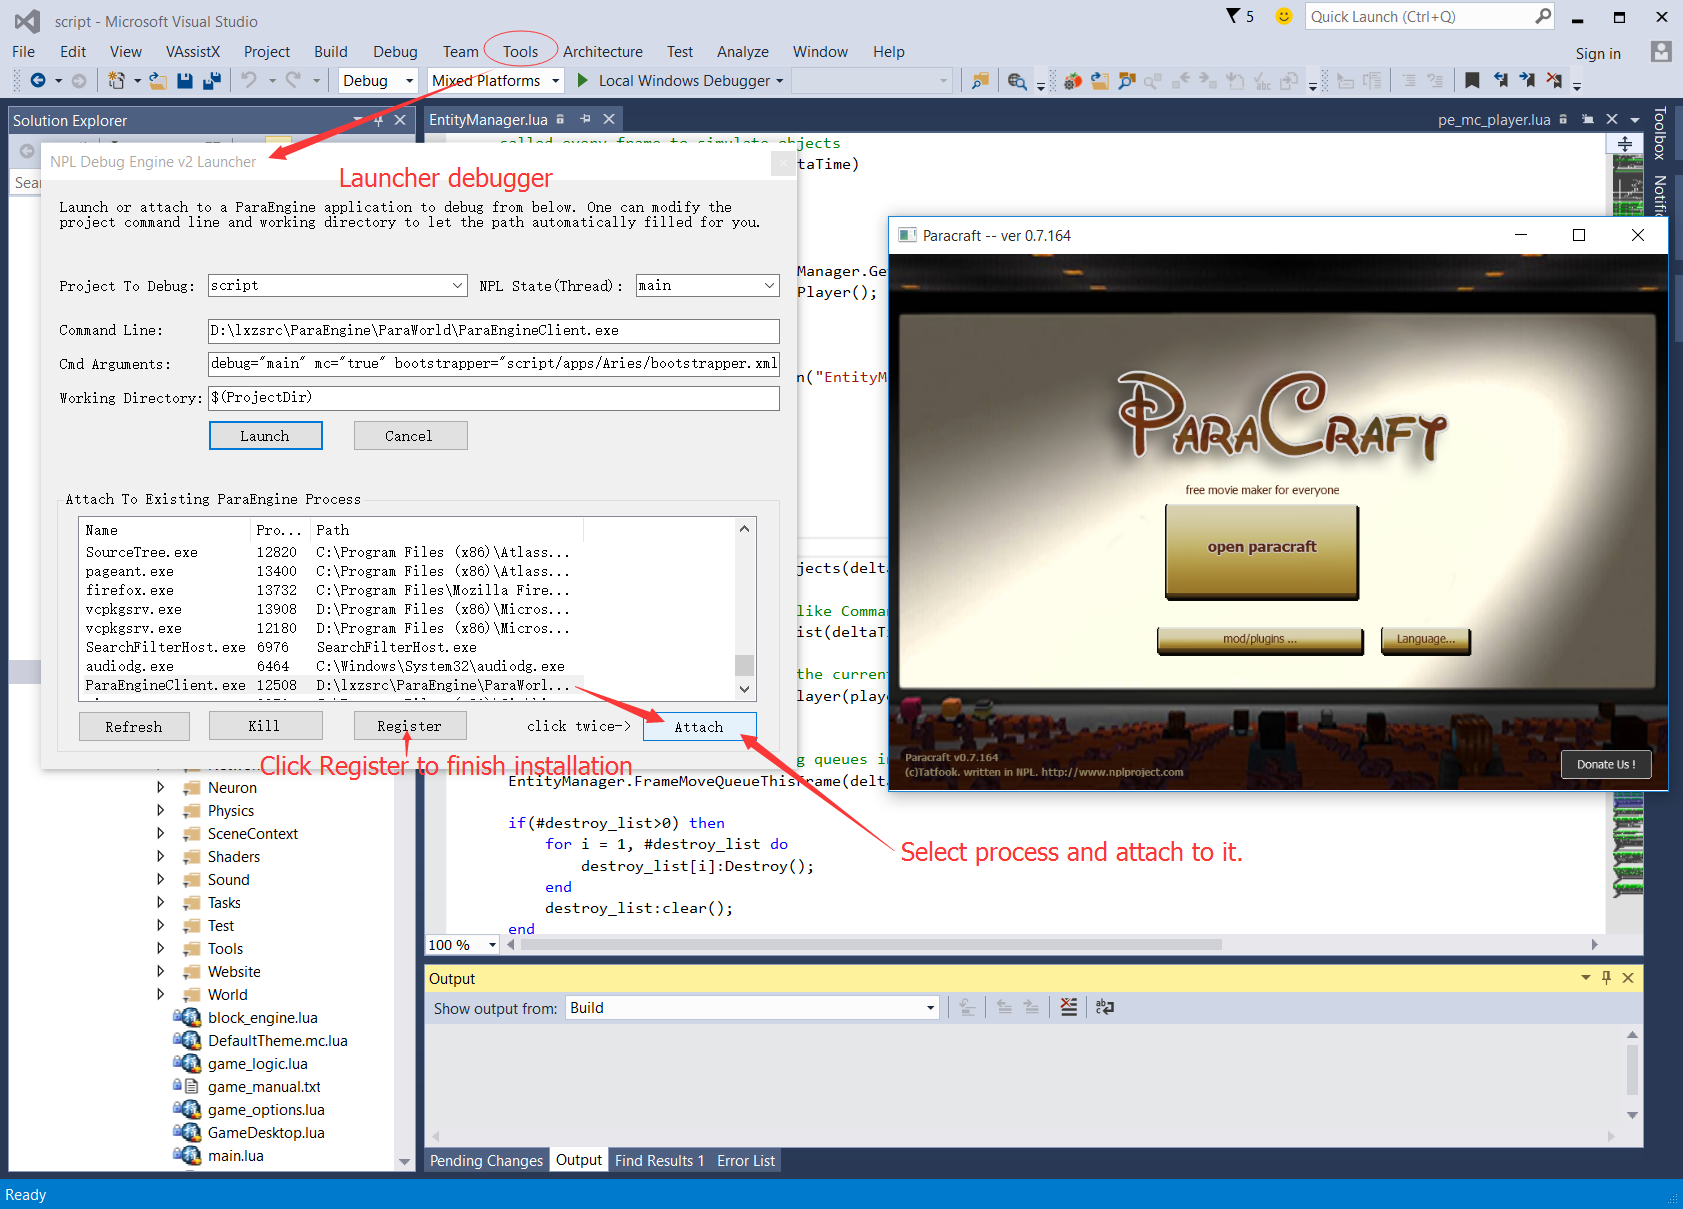Open the Show output from Build dropdown
Image resolution: width=1683 pixels, height=1209 pixels.
point(753,1008)
